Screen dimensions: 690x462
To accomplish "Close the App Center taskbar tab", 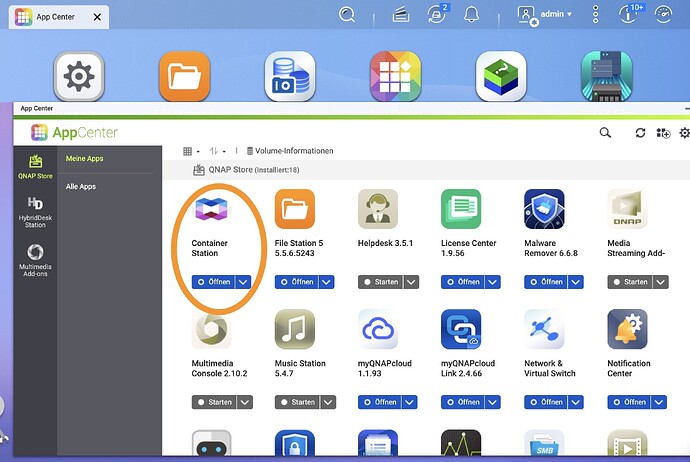I will [x=97, y=17].
